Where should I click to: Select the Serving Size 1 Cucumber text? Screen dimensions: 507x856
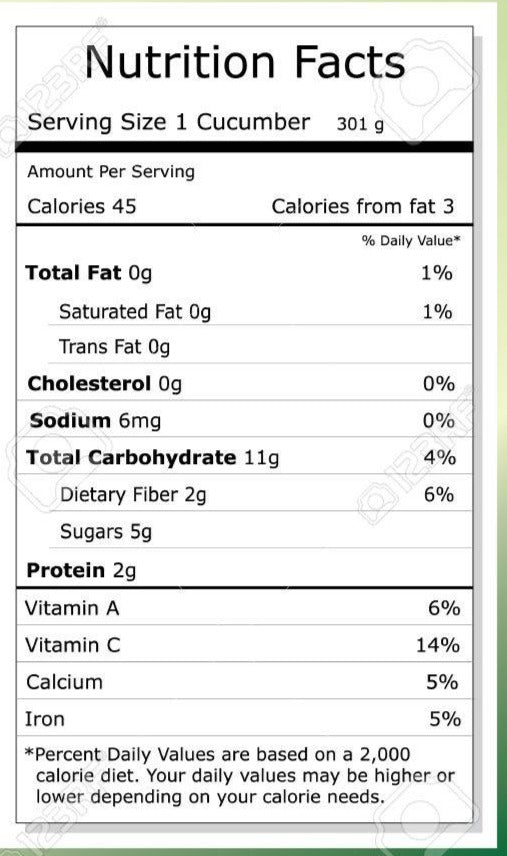(169, 122)
